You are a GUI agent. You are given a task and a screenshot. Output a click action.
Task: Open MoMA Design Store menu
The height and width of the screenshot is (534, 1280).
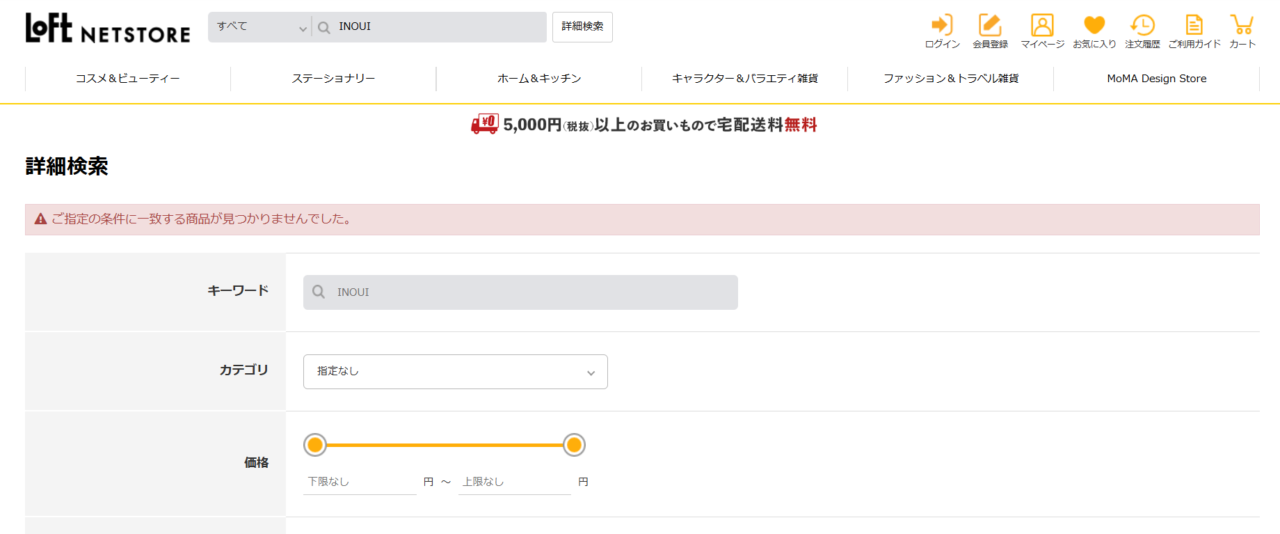(x=1157, y=78)
